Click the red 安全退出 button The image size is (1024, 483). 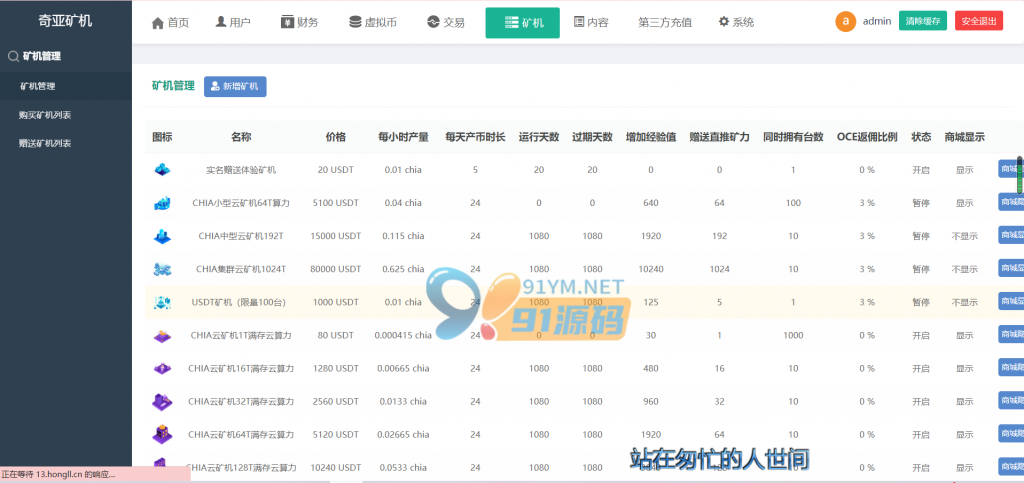979,21
